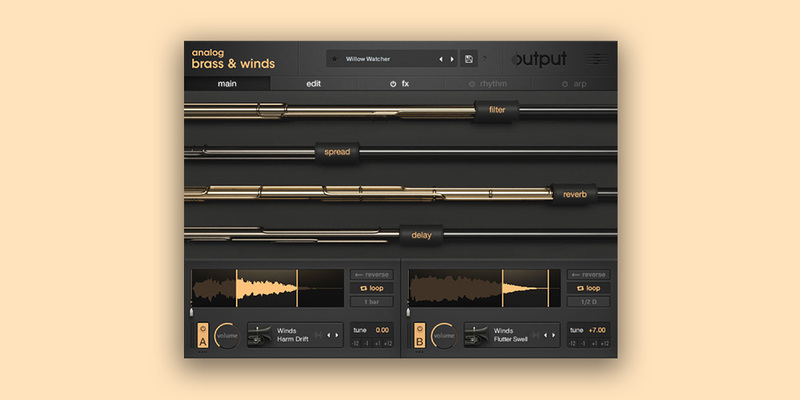Image resolution: width=800 pixels, height=400 pixels.
Task: Raise layer A tune by 1 semitone
Action: (x=377, y=343)
